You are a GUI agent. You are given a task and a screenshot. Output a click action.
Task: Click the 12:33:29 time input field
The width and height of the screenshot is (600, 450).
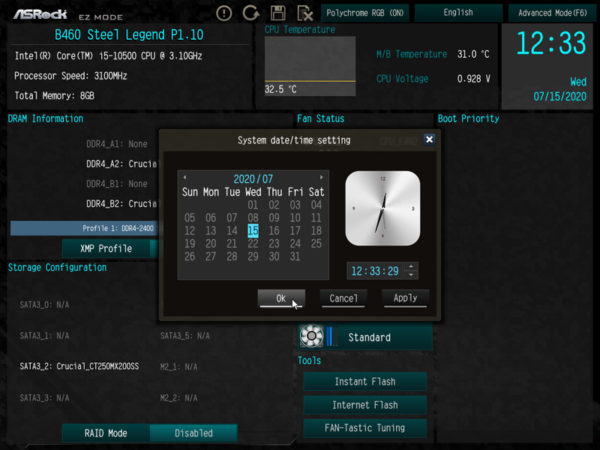pos(376,271)
